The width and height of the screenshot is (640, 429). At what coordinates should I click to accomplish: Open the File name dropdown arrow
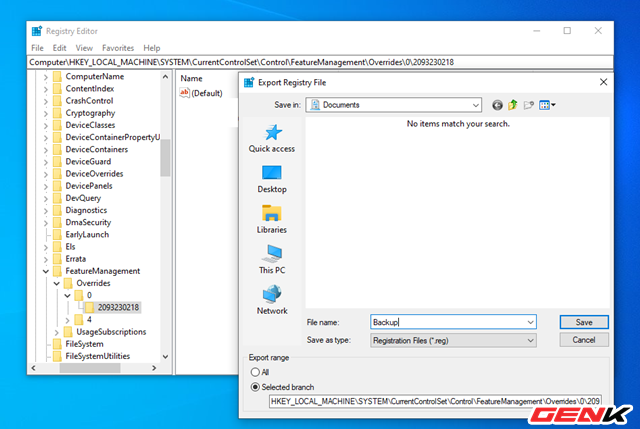[530, 322]
